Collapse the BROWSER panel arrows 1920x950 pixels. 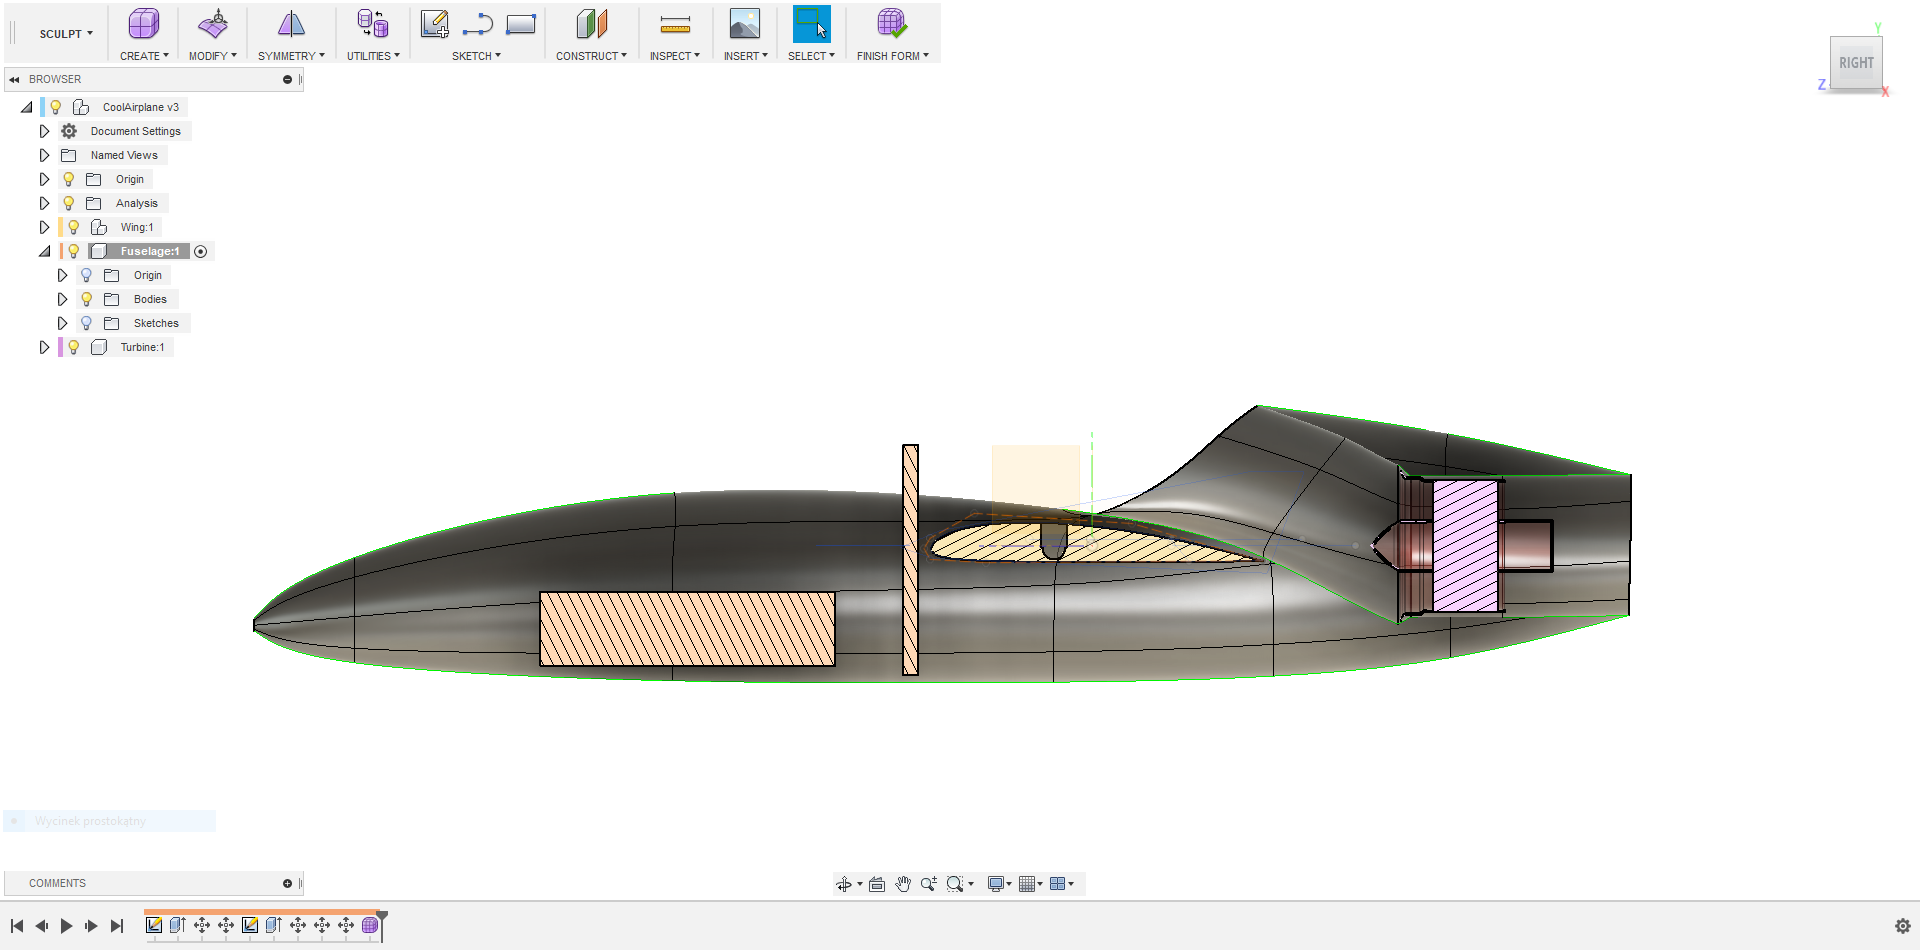14,79
